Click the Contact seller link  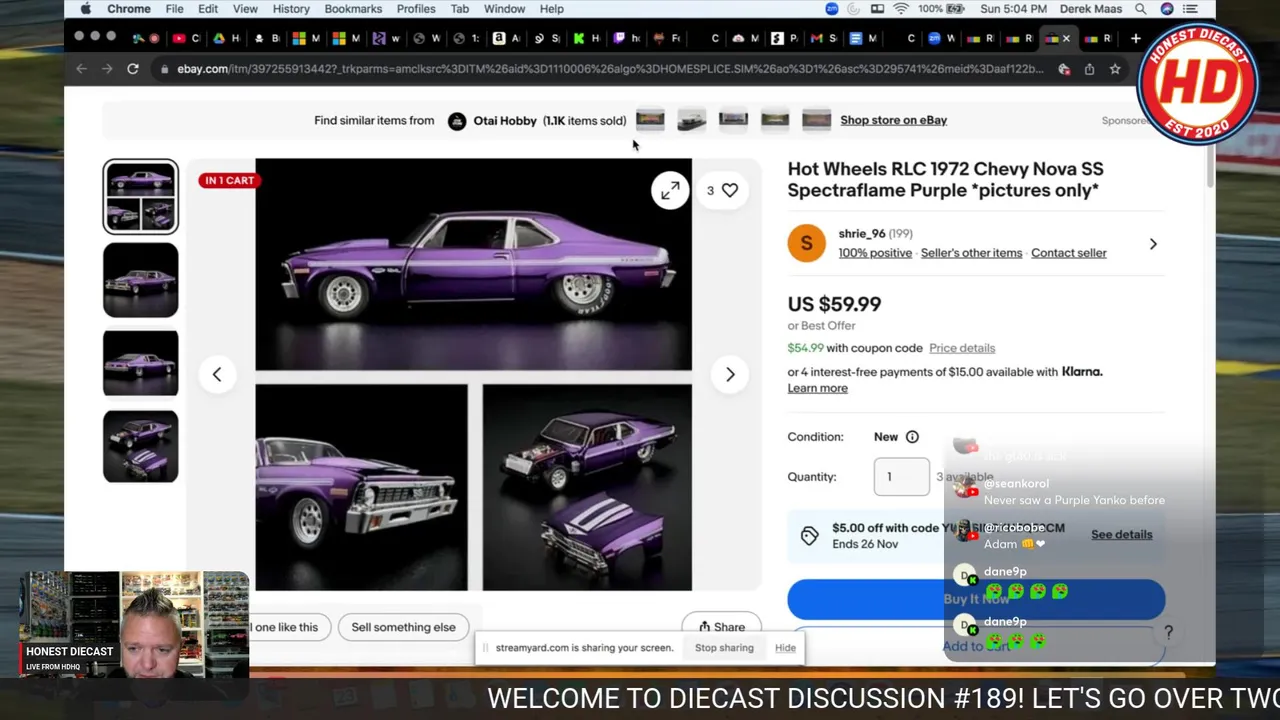[1069, 253]
